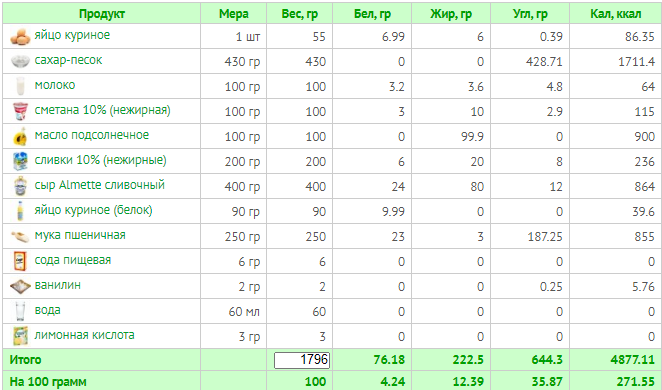
Task: Click the 'Мера' column header
Action: pyautogui.click(x=233, y=14)
